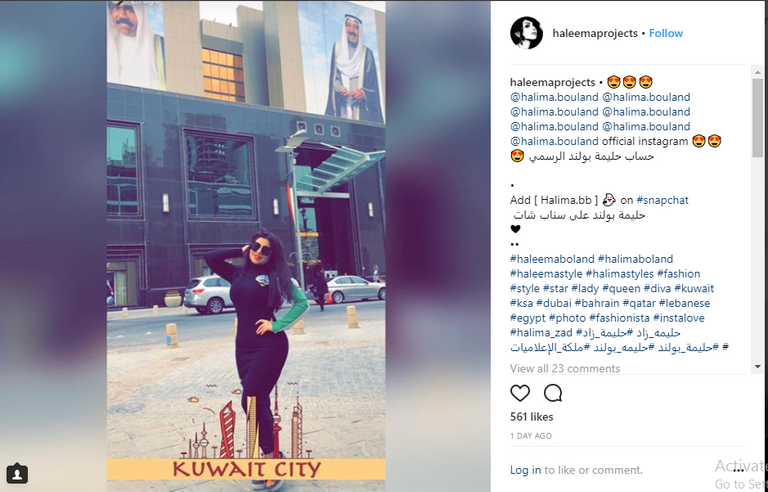Click the comment speech bubble icon
768x492 pixels.
[x=552, y=393]
